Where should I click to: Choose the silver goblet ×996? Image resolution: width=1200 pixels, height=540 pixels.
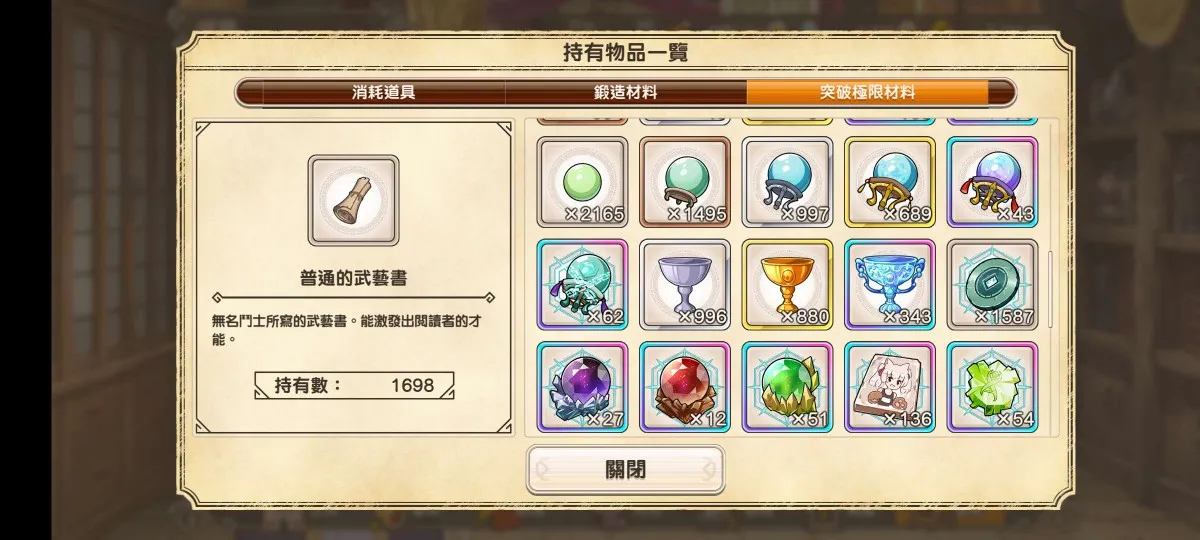click(x=685, y=285)
